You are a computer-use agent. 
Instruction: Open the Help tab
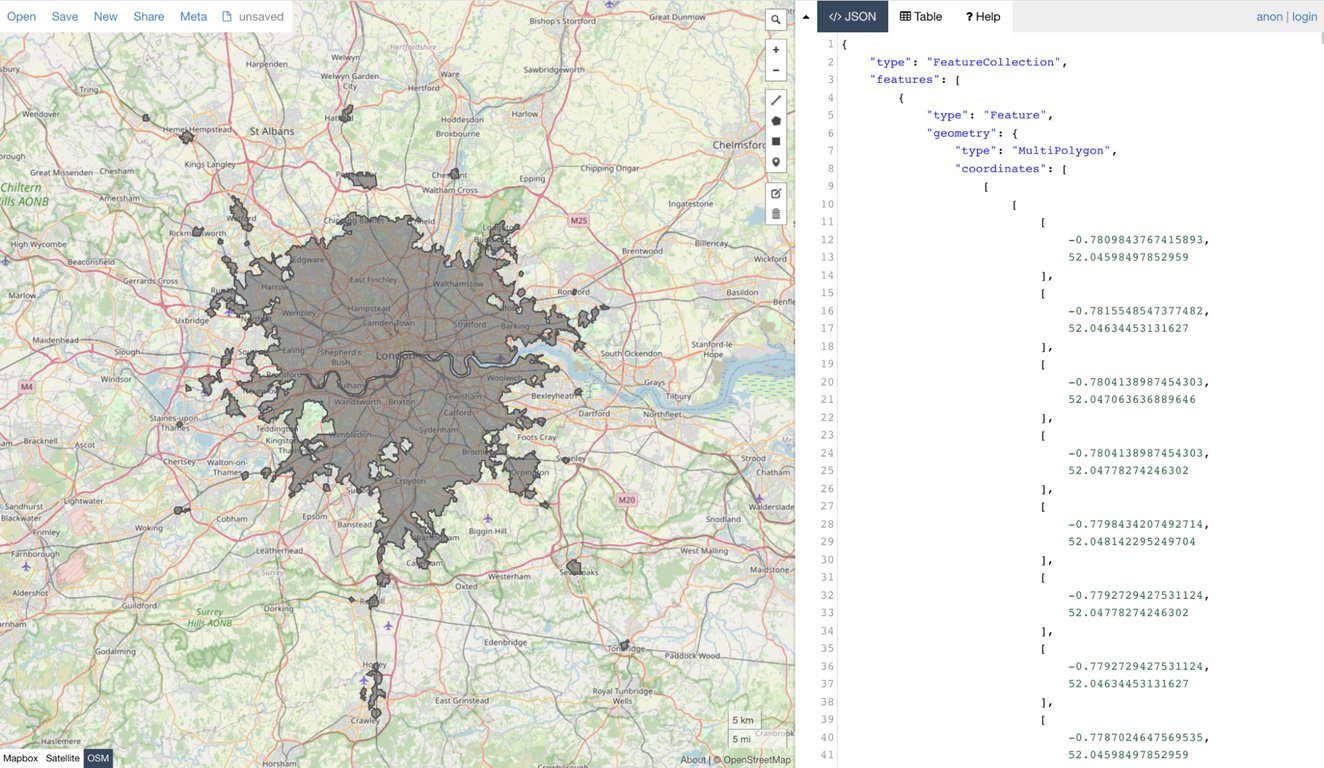pos(982,17)
